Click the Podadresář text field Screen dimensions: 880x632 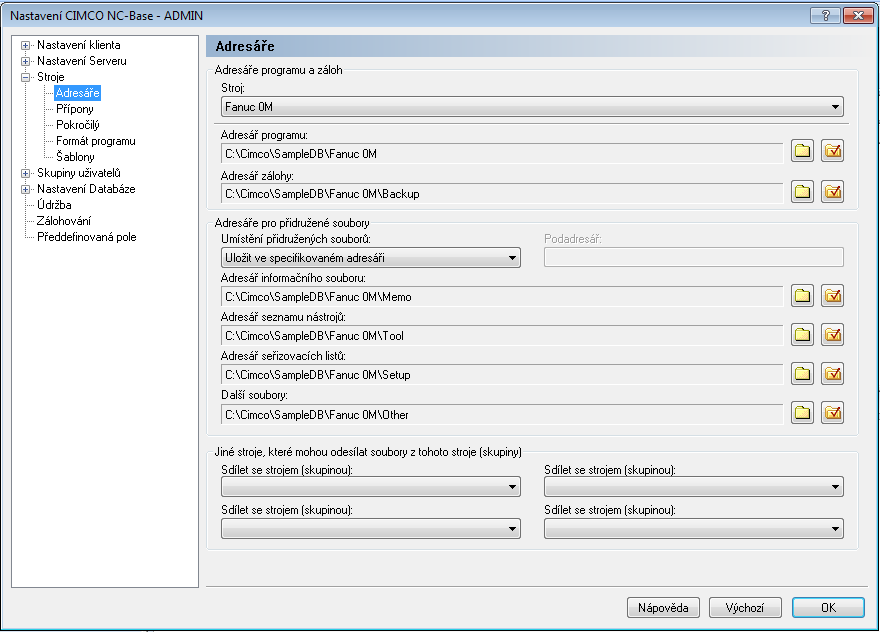pyautogui.click(x=694, y=257)
